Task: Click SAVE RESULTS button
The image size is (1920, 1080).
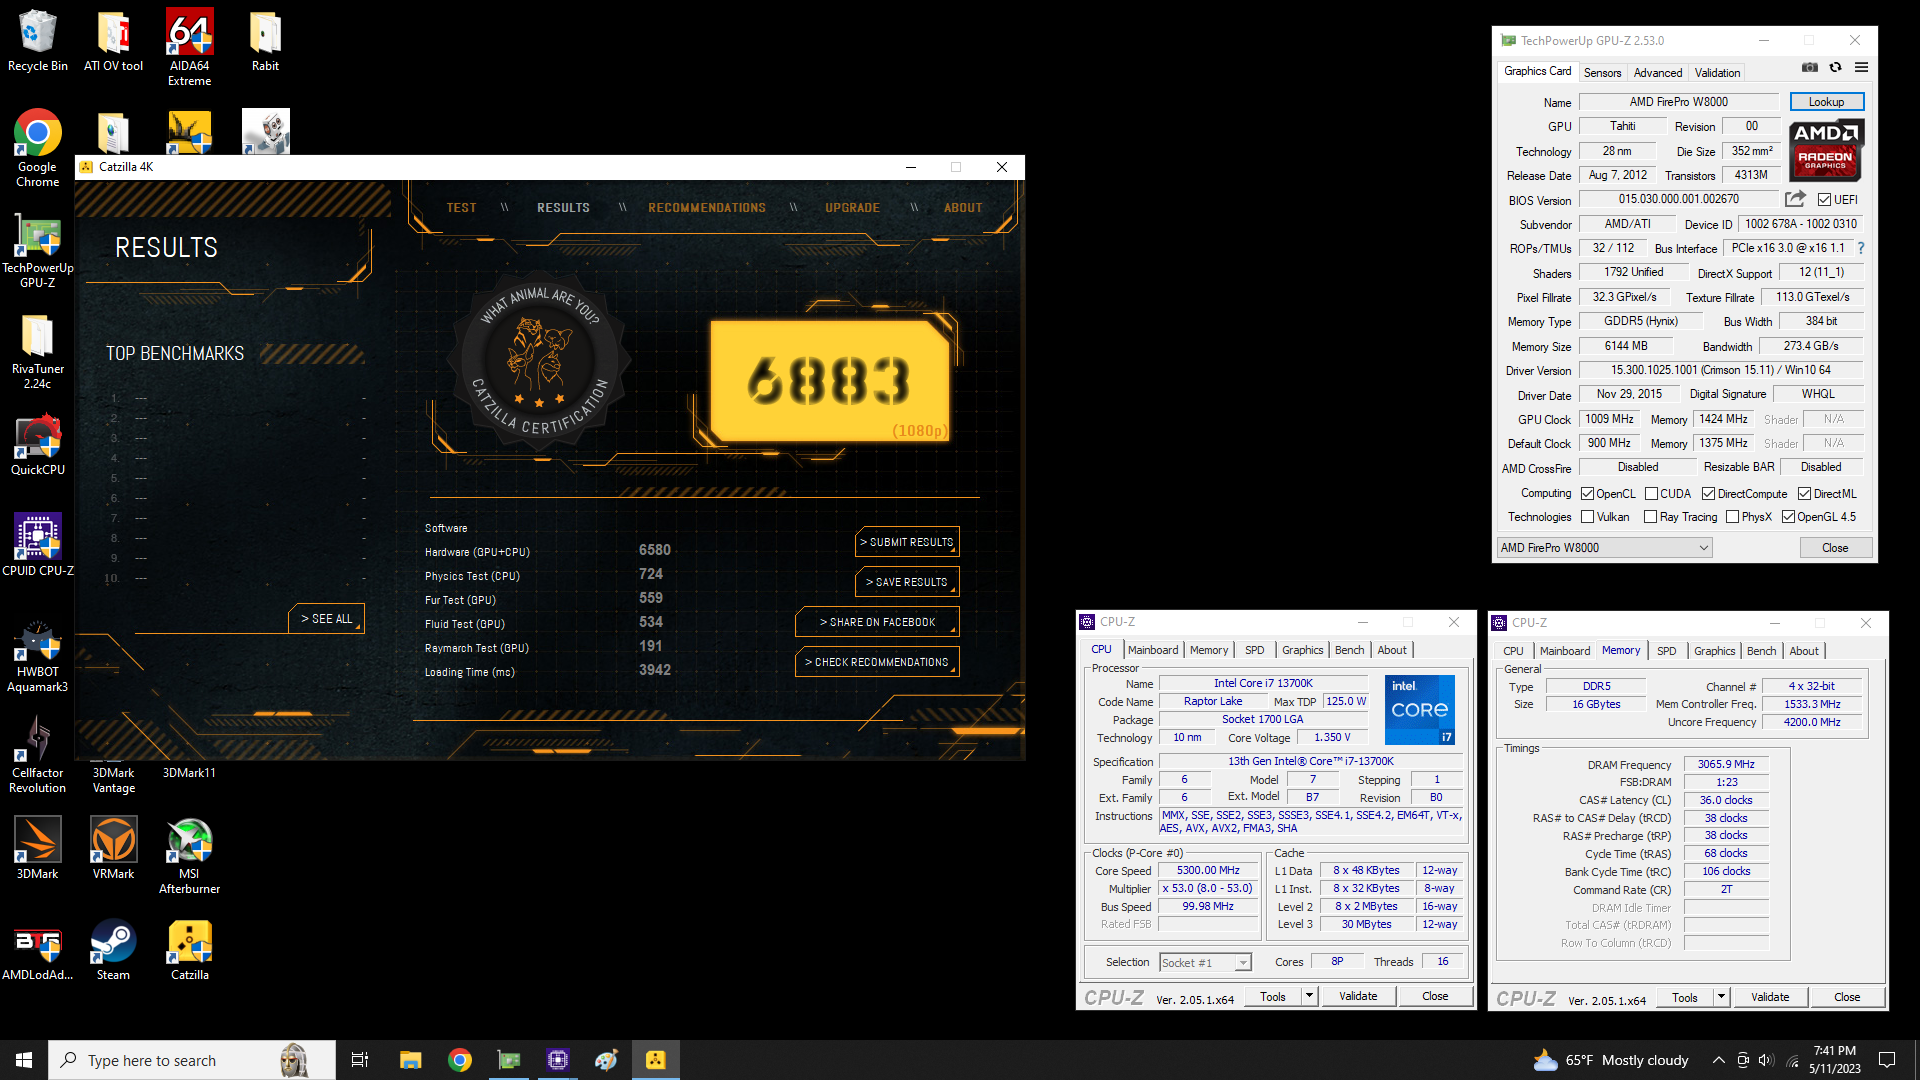Action: (907, 582)
